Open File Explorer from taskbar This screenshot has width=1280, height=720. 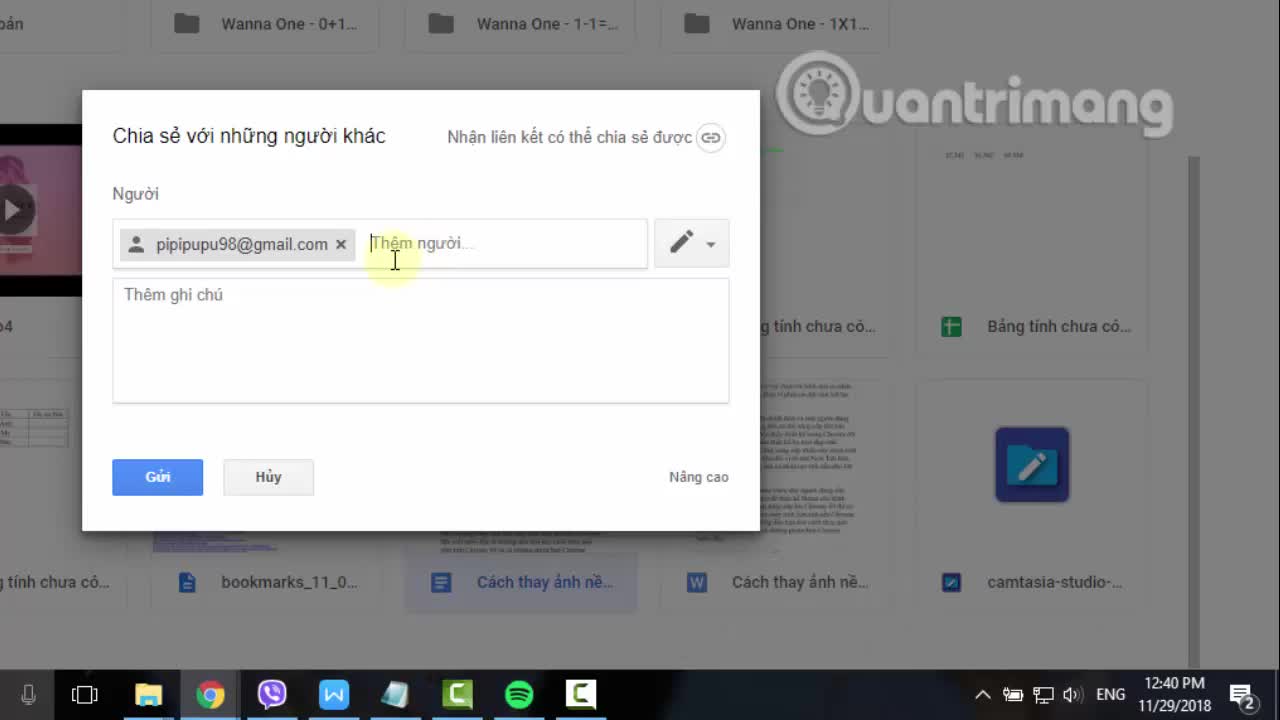coord(148,694)
